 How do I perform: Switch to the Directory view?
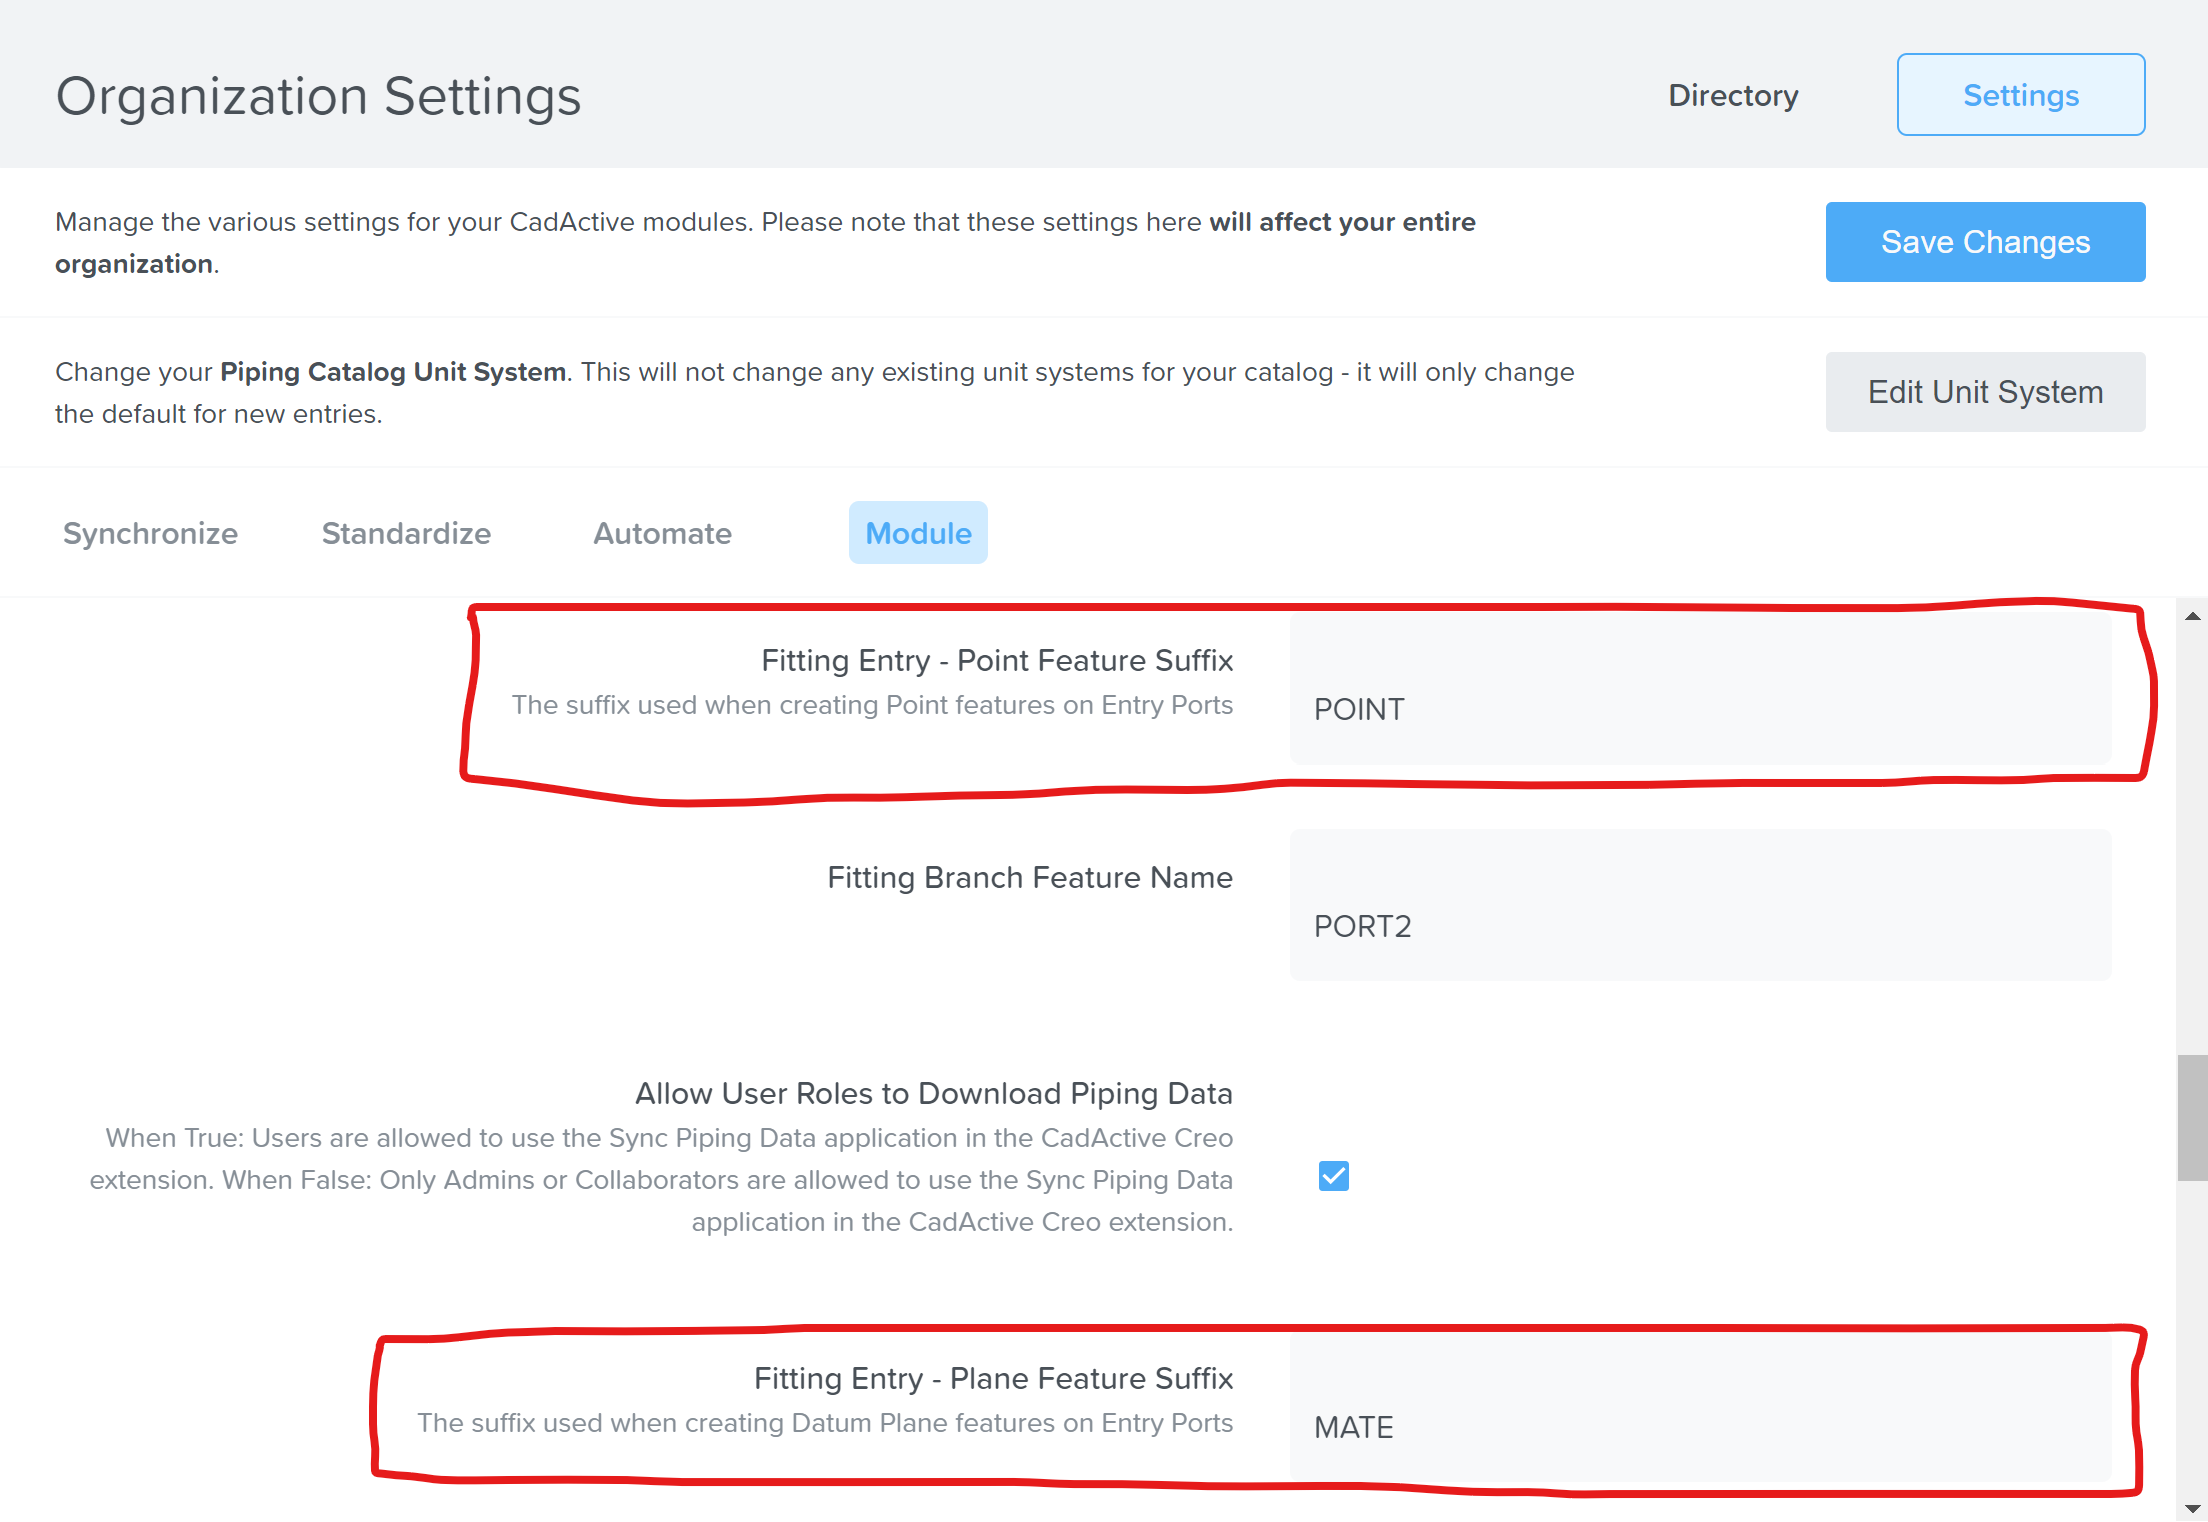tap(1733, 95)
